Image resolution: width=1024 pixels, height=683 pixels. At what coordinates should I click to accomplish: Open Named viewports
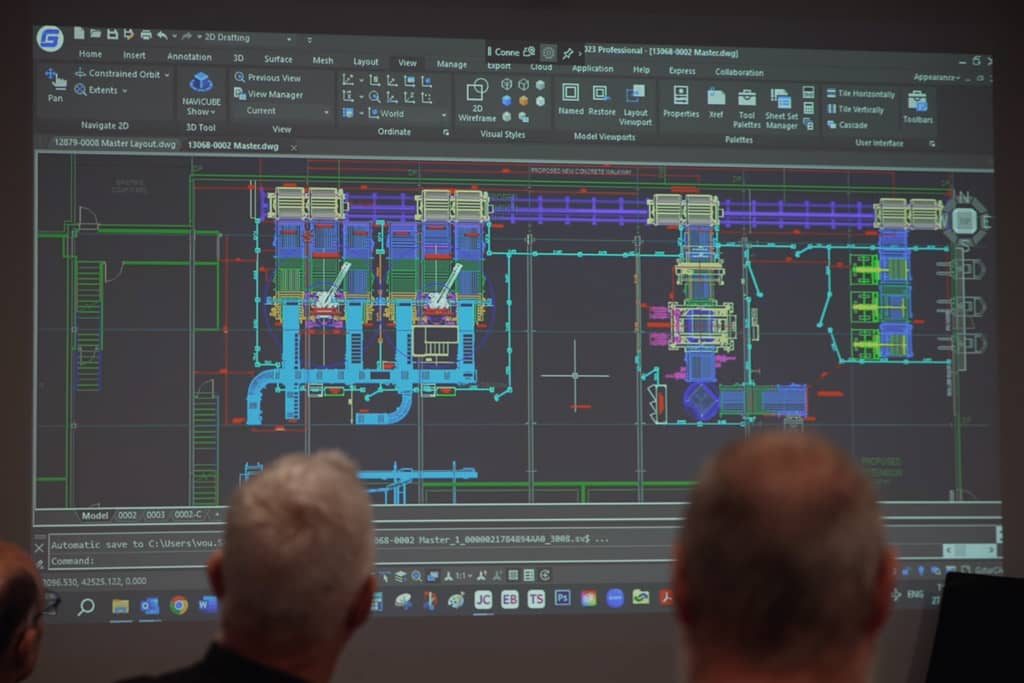tap(570, 100)
